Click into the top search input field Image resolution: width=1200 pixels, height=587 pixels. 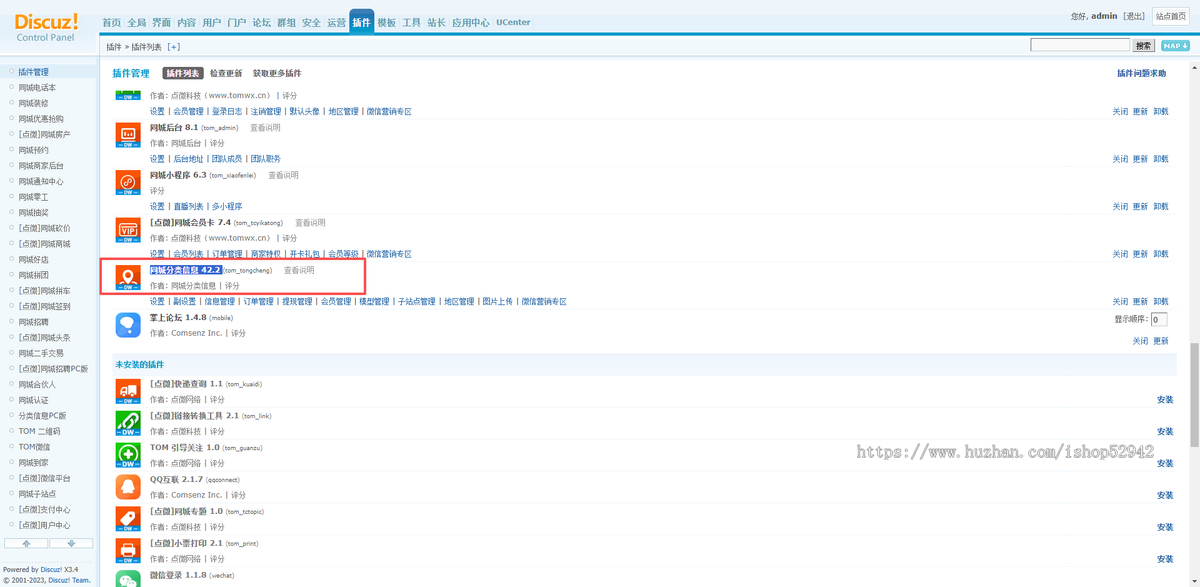pos(1080,45)
